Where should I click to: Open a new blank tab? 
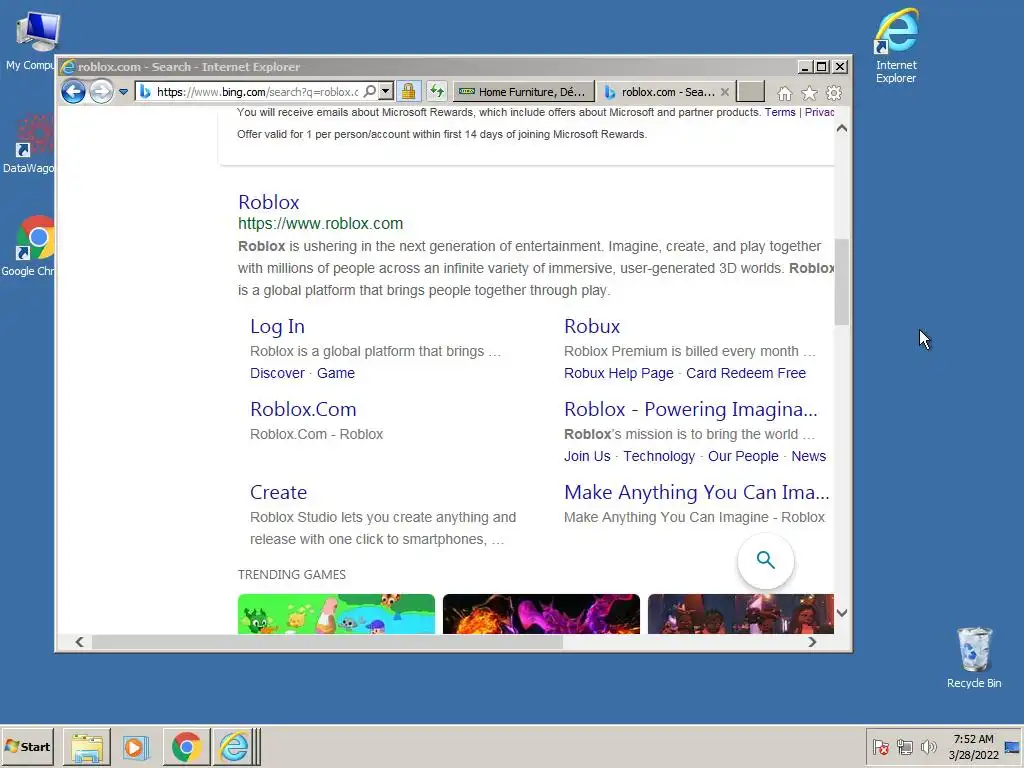pos(750,92)
